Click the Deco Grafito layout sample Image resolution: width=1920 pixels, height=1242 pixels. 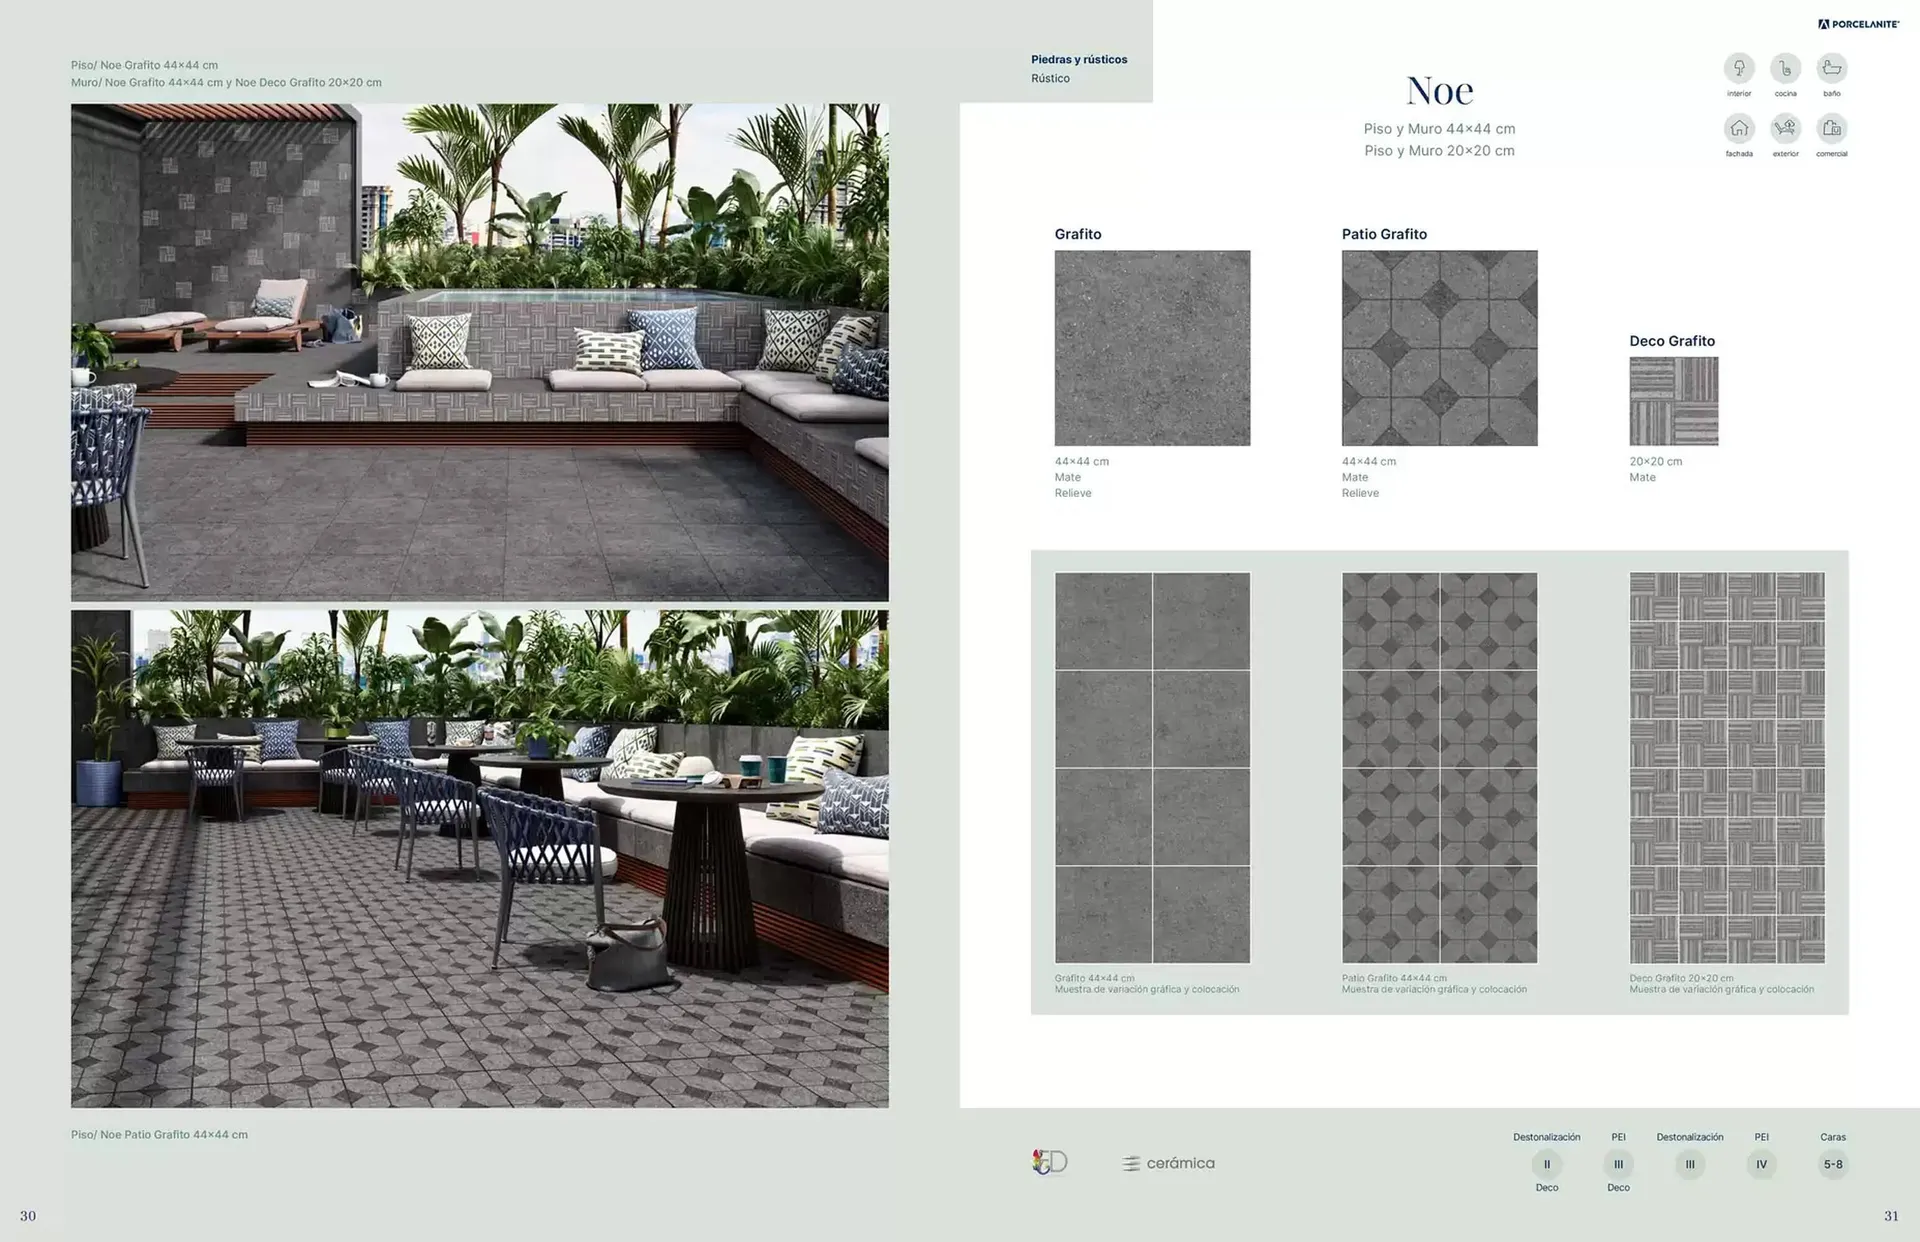click(x=1726, y=767)
